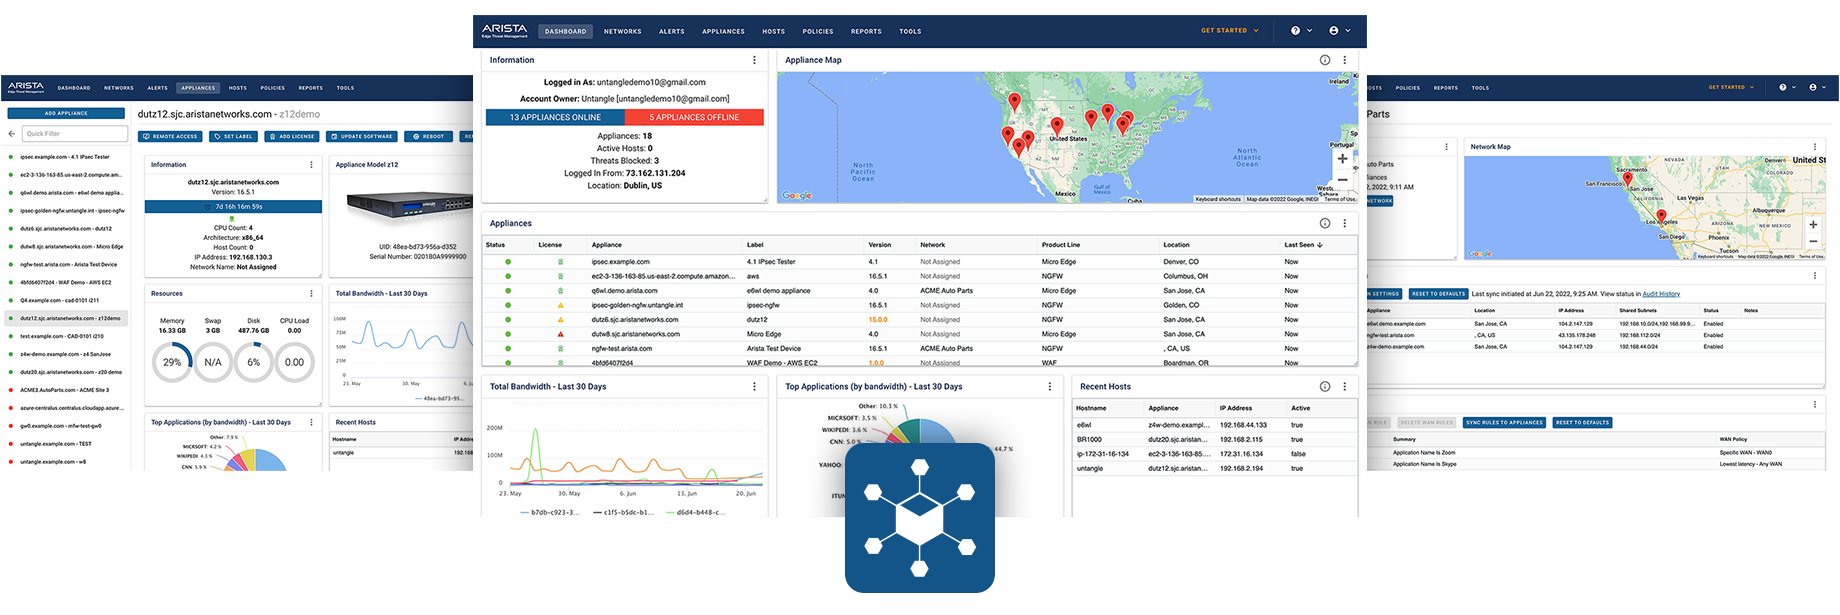1840x615 pixels.
Task: Open the Information panel kebab menu
Action: (x=754, y=60)
